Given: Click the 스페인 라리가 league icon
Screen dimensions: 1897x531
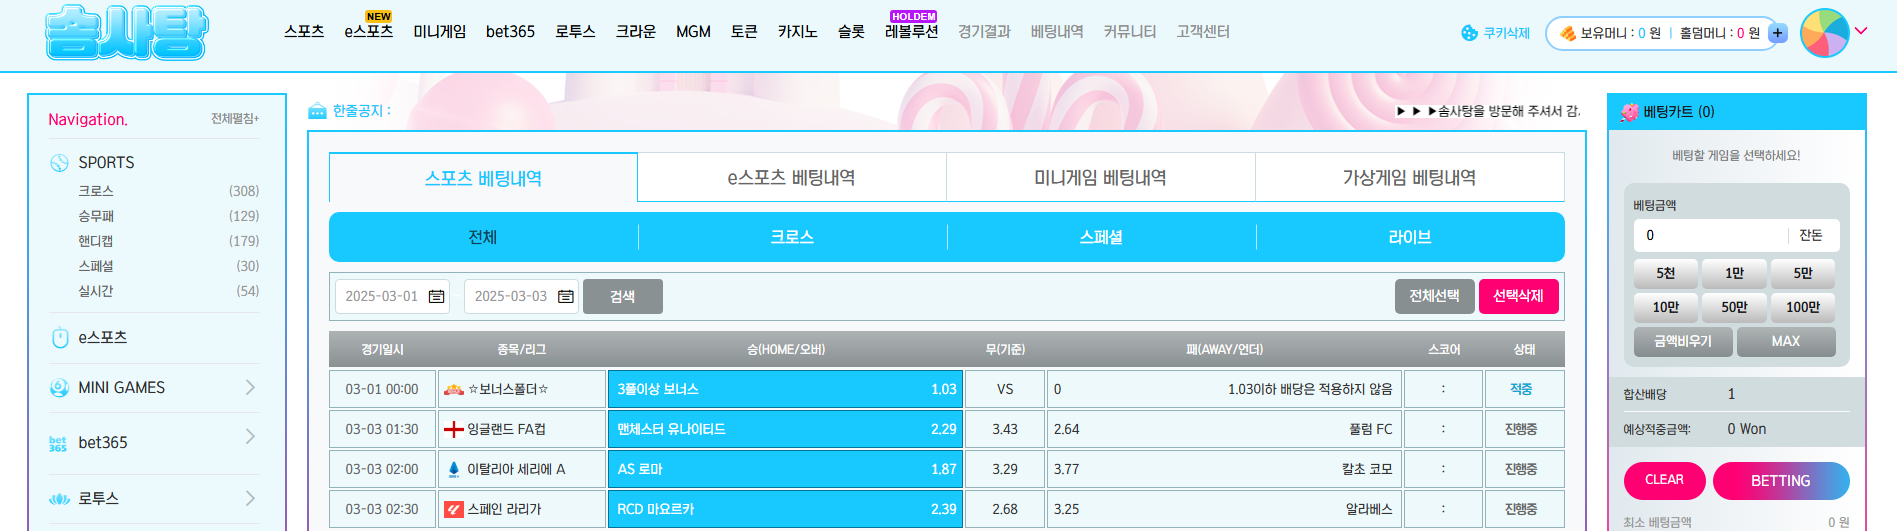Looking at the screenshot, I should (x=454, y=509).
